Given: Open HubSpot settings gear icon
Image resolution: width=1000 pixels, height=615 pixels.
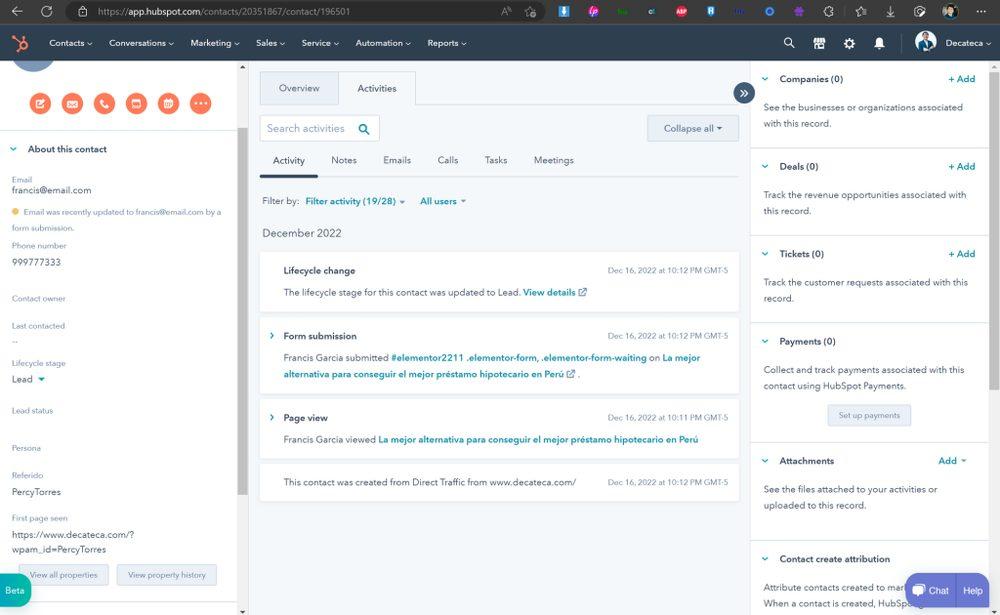Looking at the screenshot, I should [849, 43].
